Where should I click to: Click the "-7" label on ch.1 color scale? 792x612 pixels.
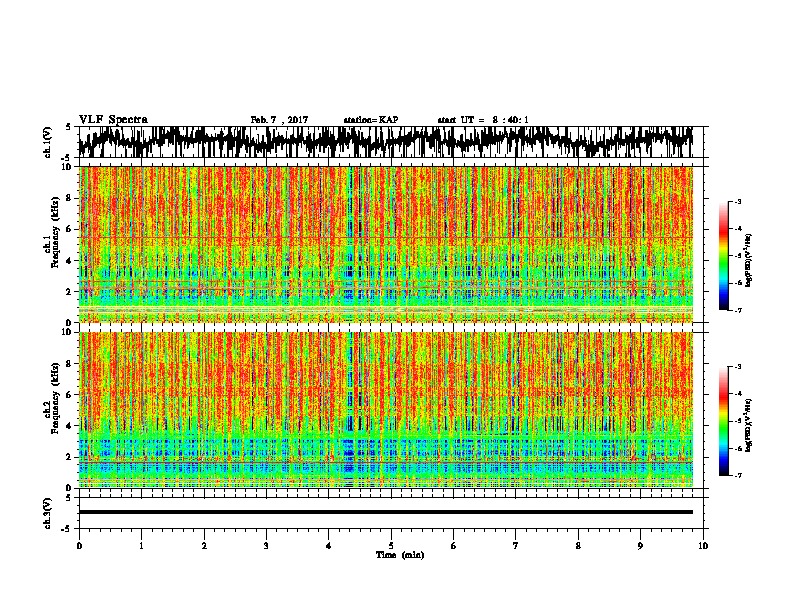pyautogui.click(x=737, y=310)
